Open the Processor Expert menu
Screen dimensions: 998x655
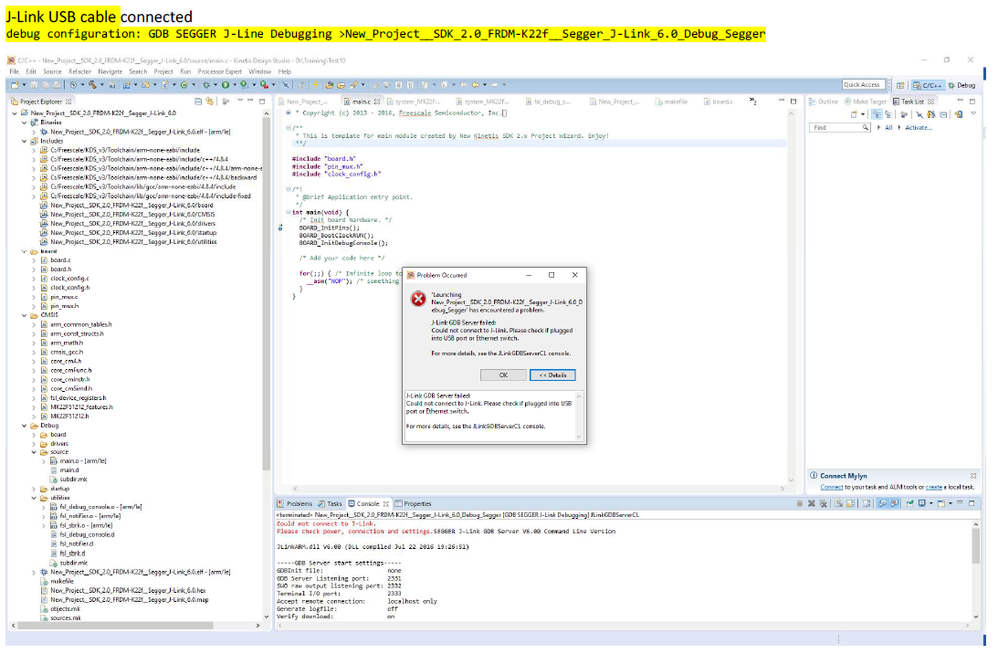pyautogui.click(x=220, y=72)
